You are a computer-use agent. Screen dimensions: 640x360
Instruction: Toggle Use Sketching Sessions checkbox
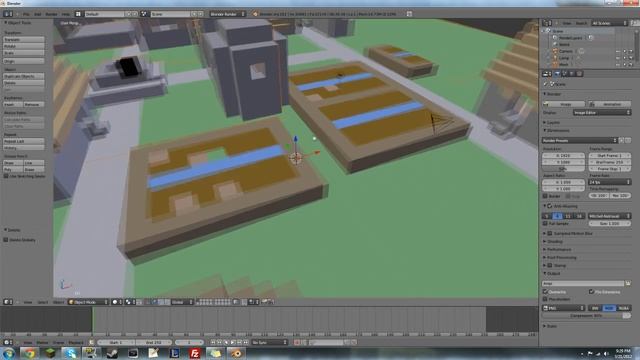(x=6, y=176)
